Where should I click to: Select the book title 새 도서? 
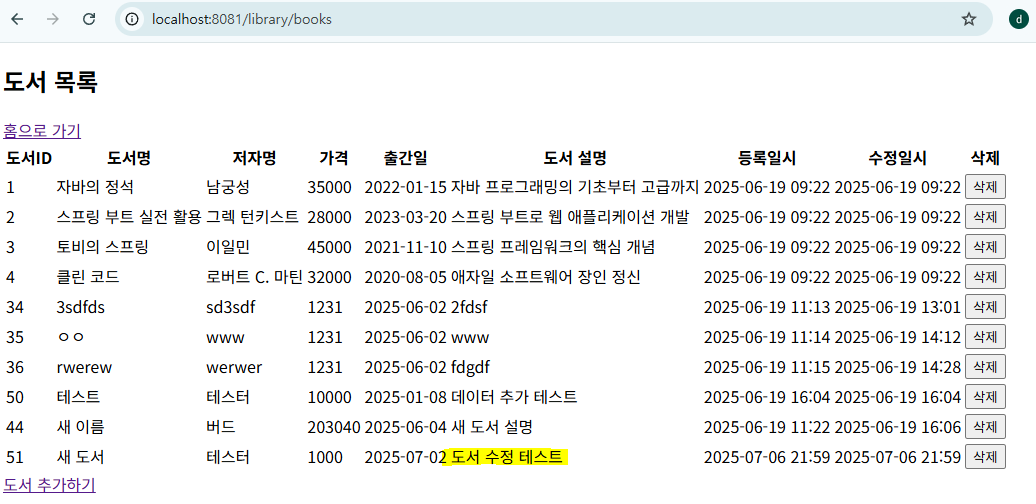pos(81,457)
